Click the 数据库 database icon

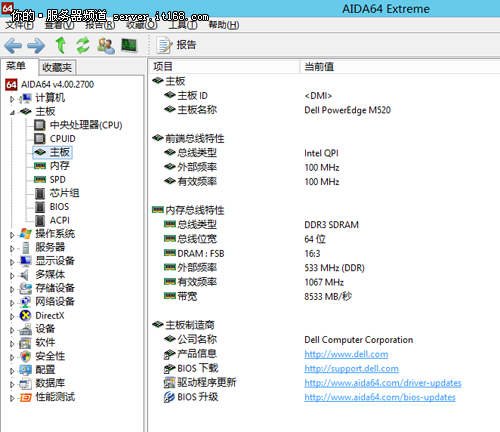point(26,384)
